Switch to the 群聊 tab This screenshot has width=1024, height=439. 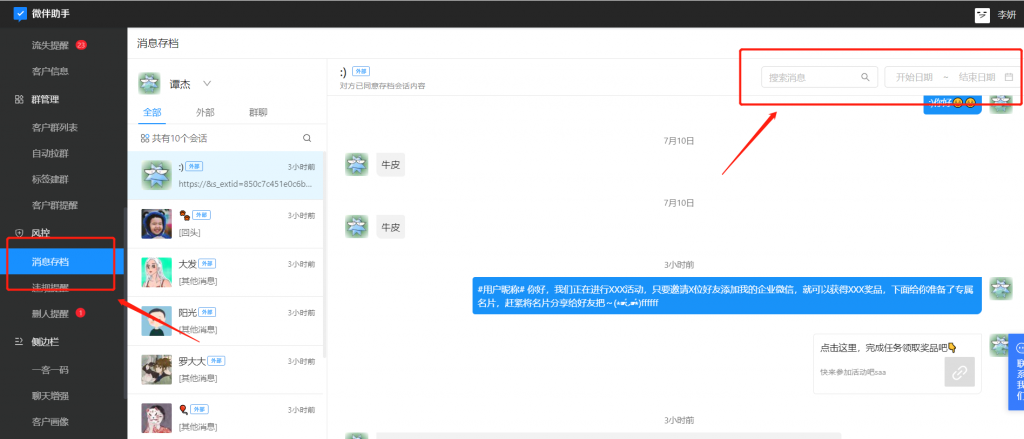(258, 112)
